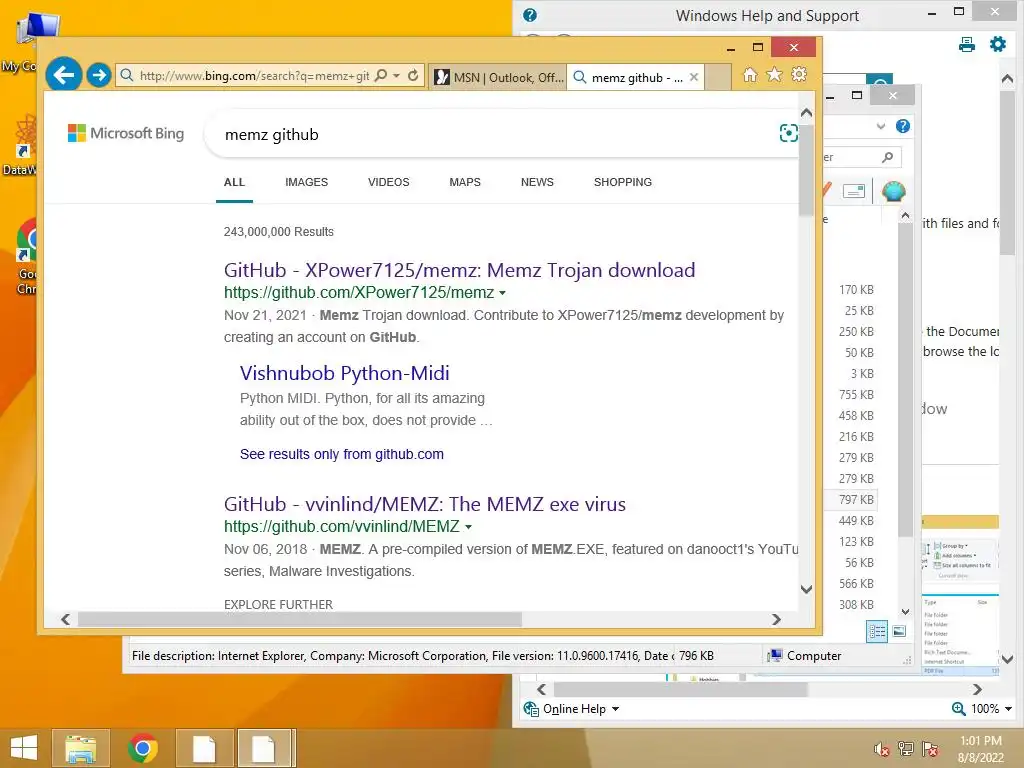This screenshot has height=768, width=1024.
Task: Select the 170 KB file size entry
Action: (856, 289)
